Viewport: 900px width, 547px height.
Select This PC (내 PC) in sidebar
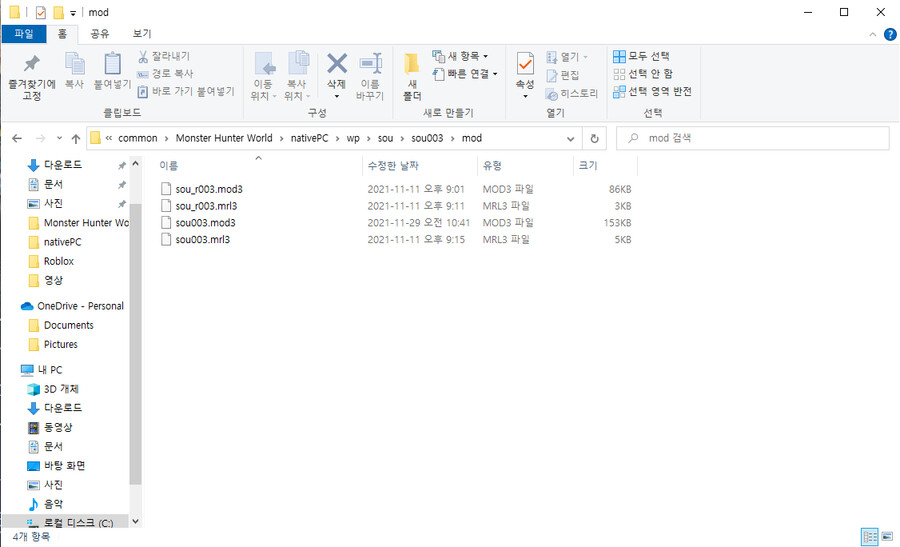(49, 370)
